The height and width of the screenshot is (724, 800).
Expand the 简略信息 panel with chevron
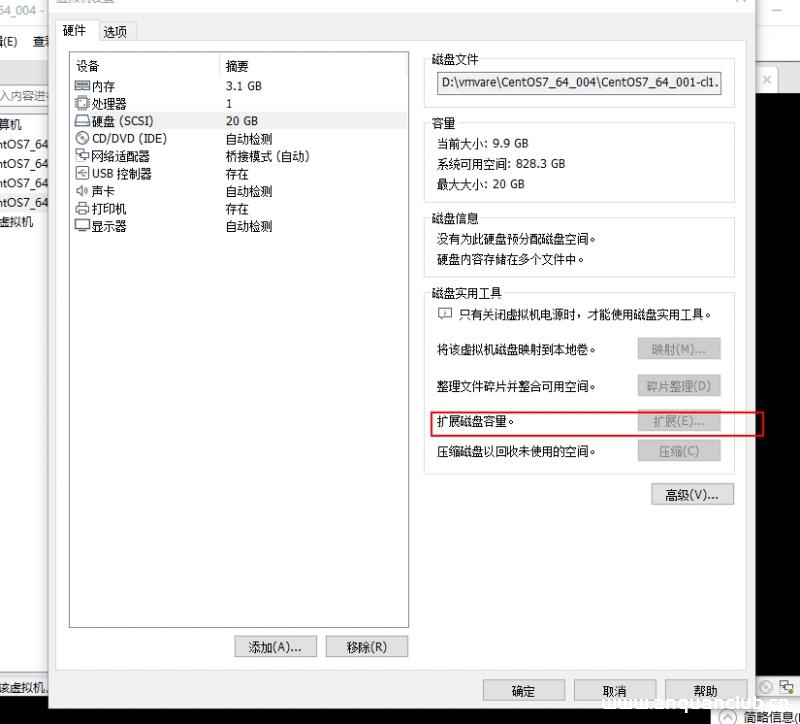726,716
